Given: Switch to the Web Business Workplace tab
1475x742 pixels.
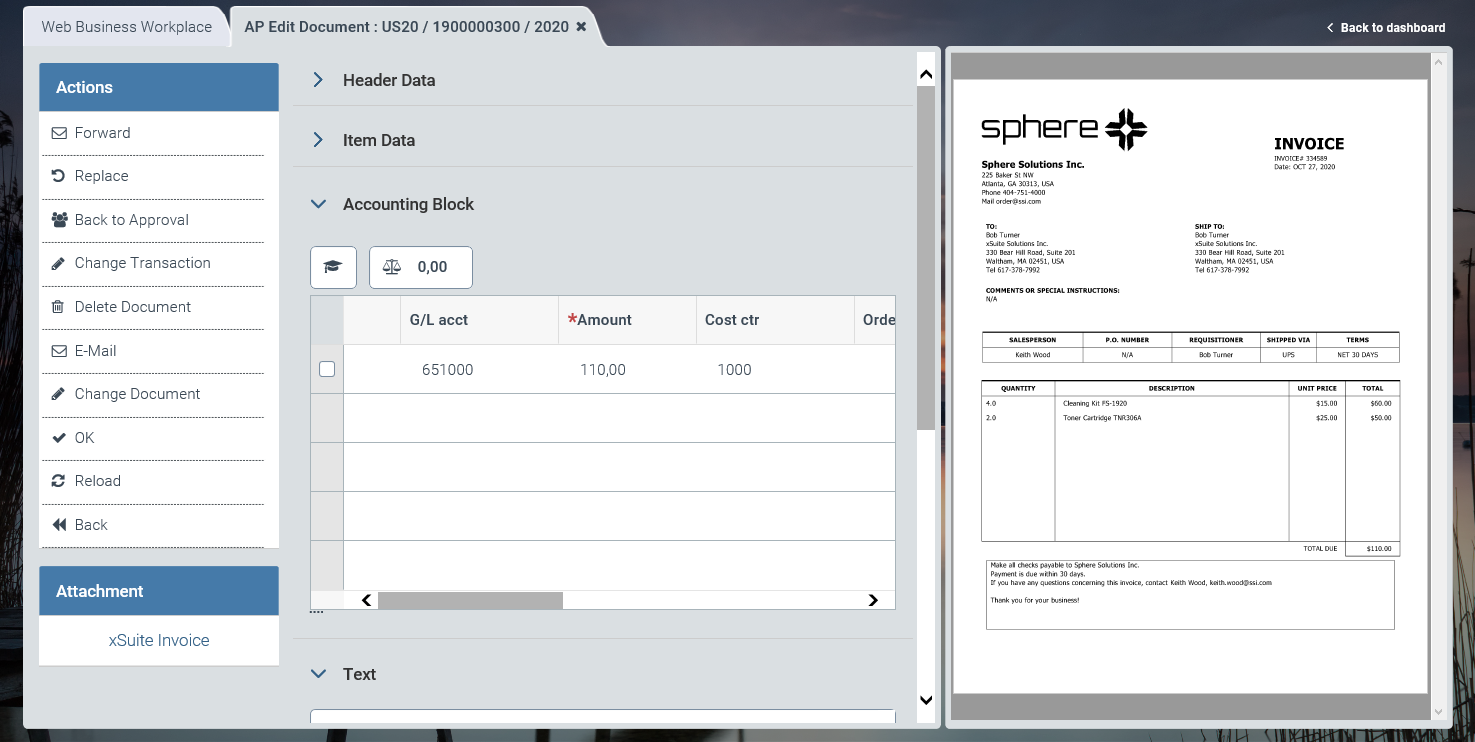Looking at the screenshot, I should tap(126, 27).
